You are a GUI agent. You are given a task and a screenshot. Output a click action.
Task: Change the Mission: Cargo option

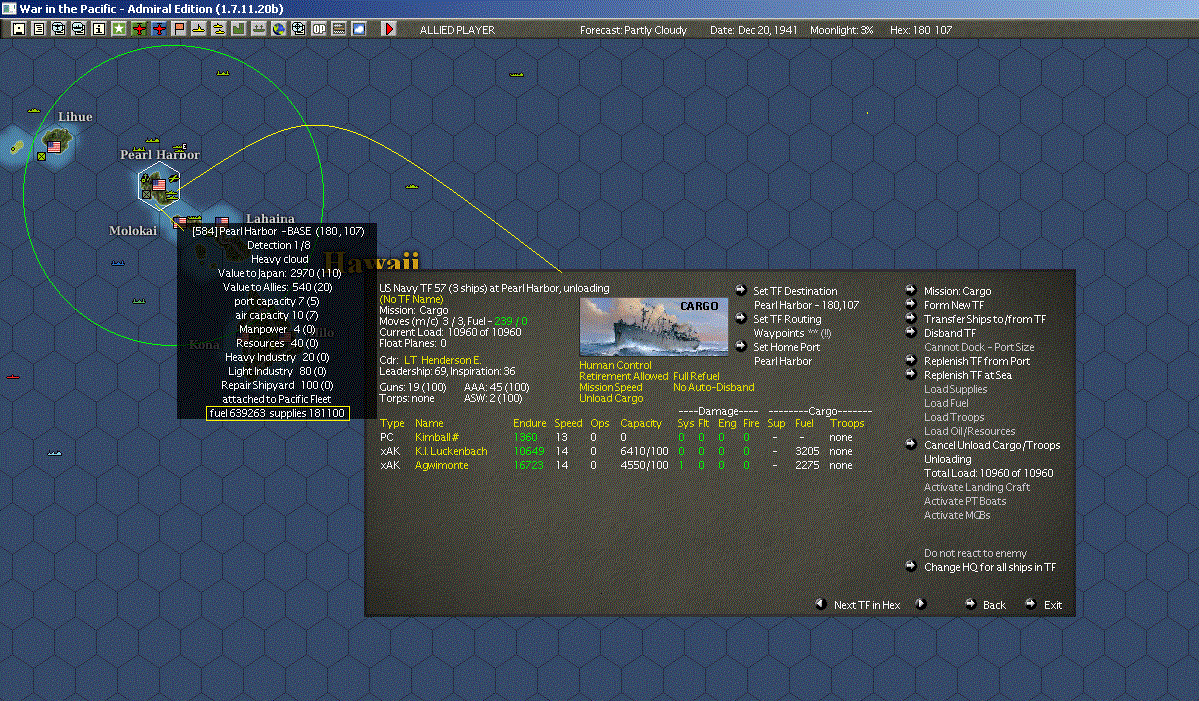[957, 291]
